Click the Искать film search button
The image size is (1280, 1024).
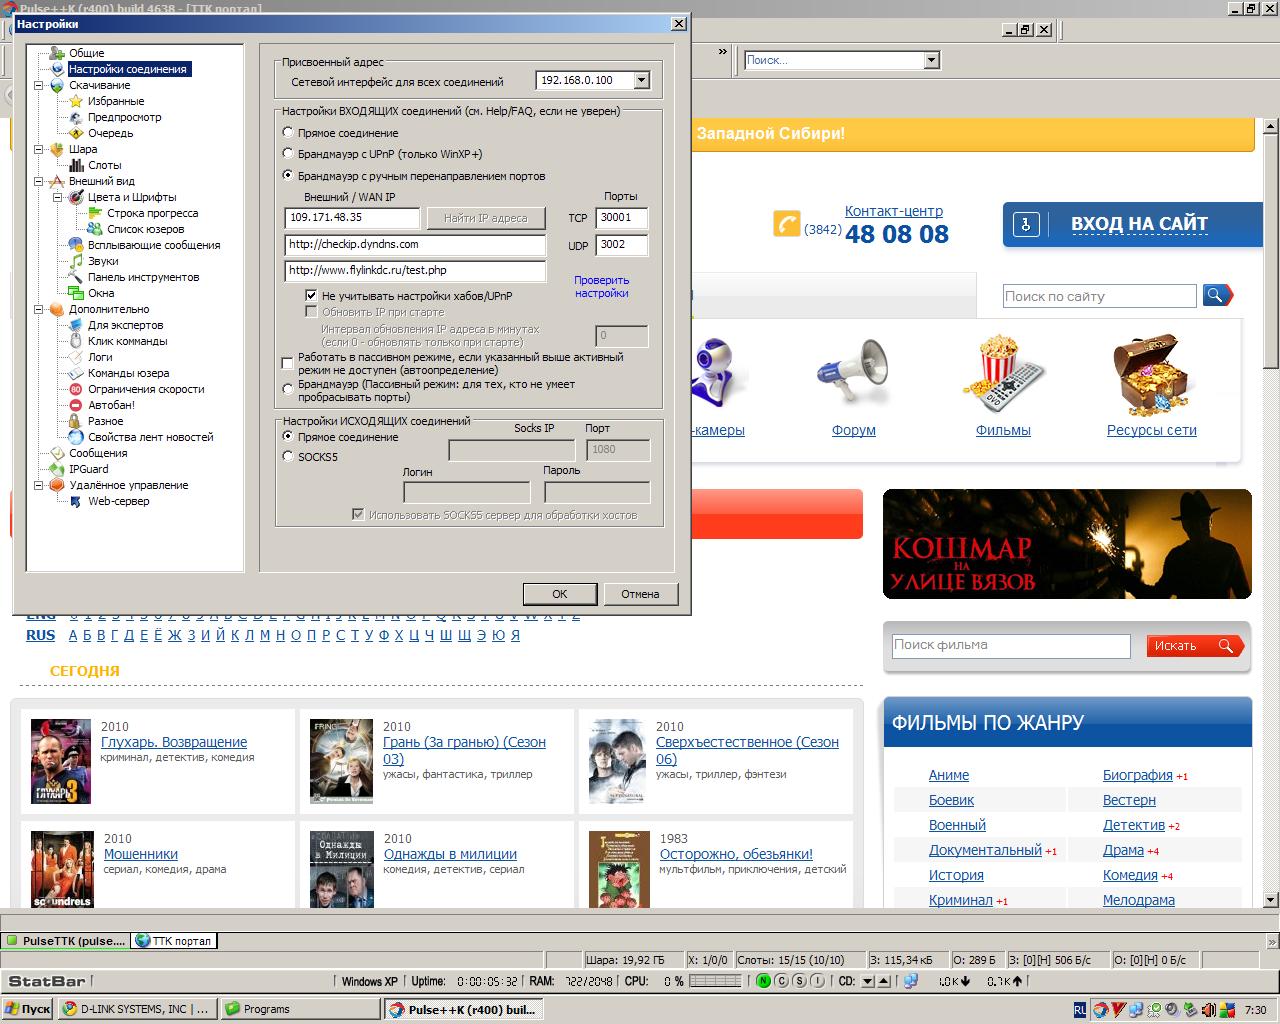[1194, 646]
